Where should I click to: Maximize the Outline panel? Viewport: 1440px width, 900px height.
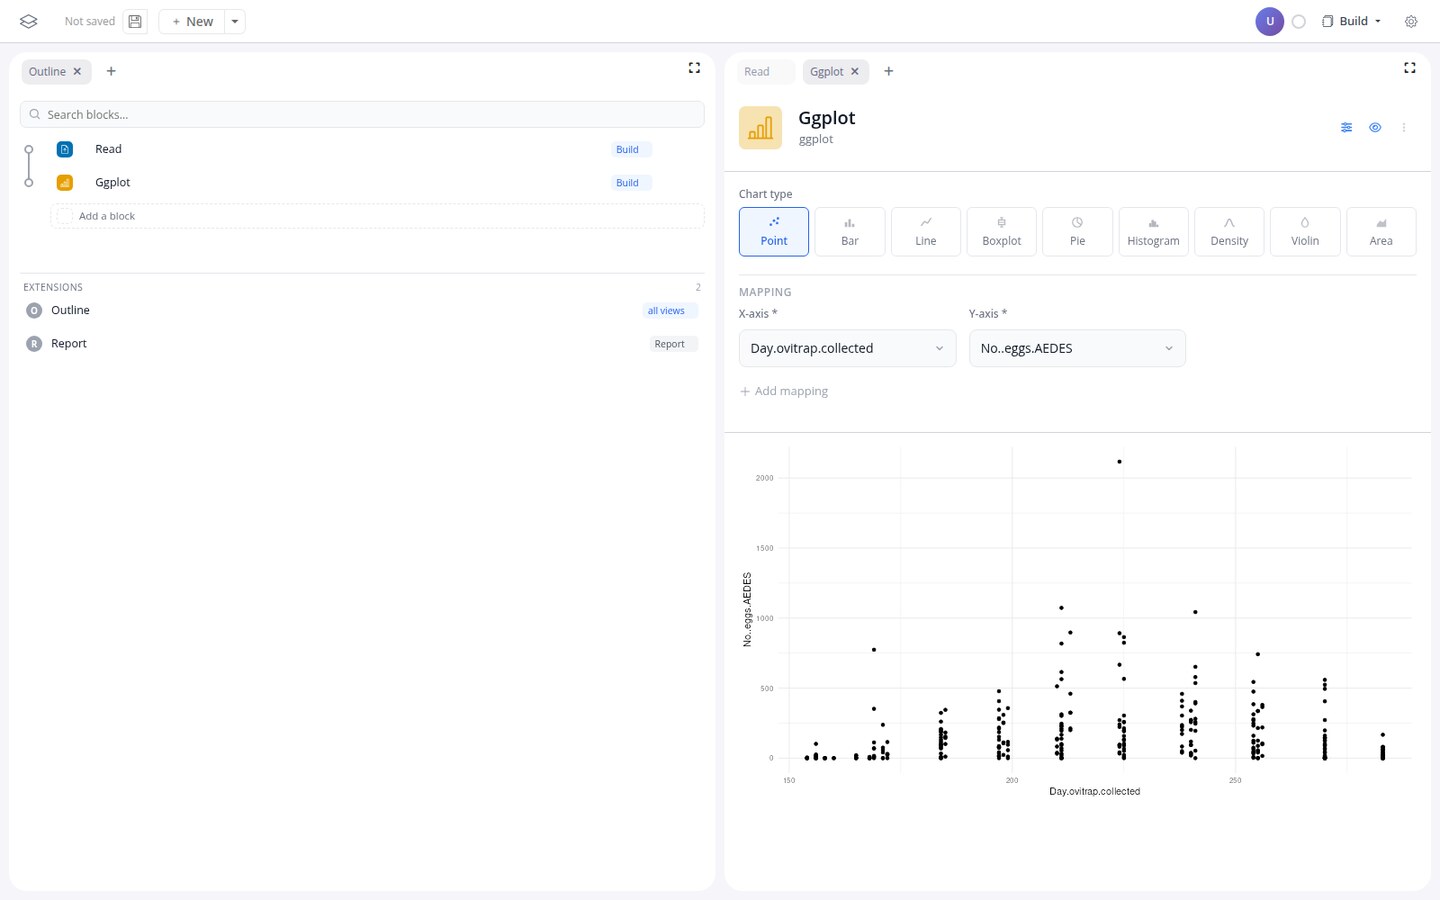point(694,68)
